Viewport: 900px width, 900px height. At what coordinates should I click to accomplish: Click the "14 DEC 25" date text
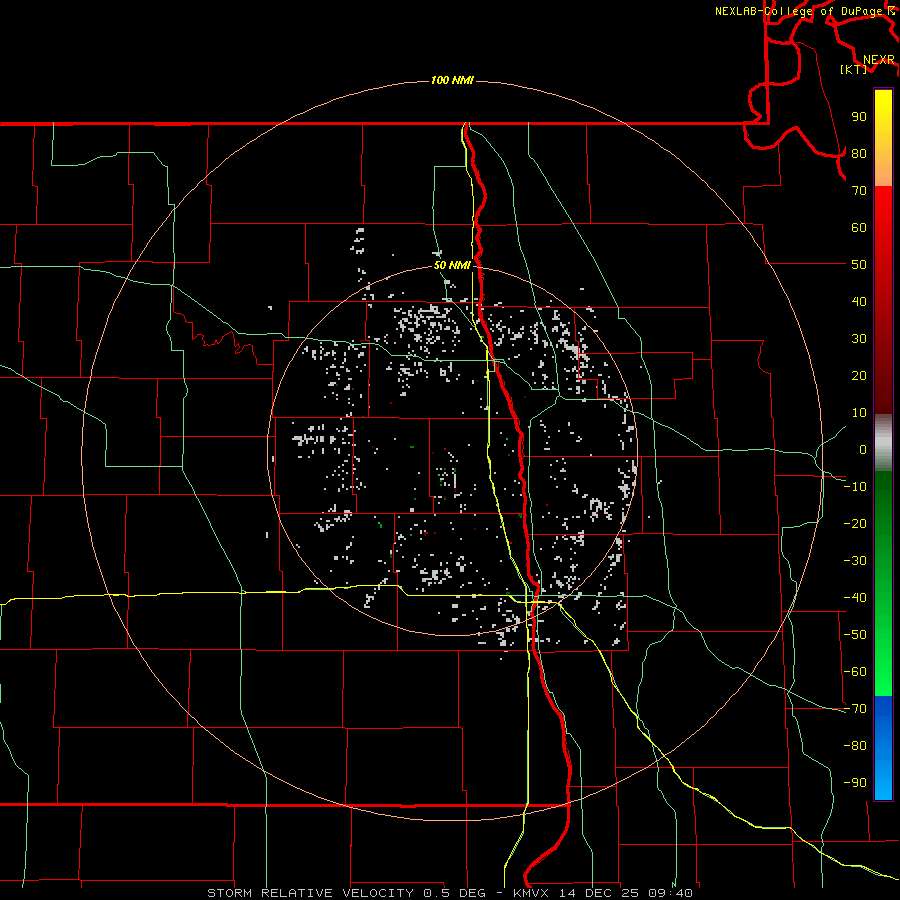tap(598, 893)
